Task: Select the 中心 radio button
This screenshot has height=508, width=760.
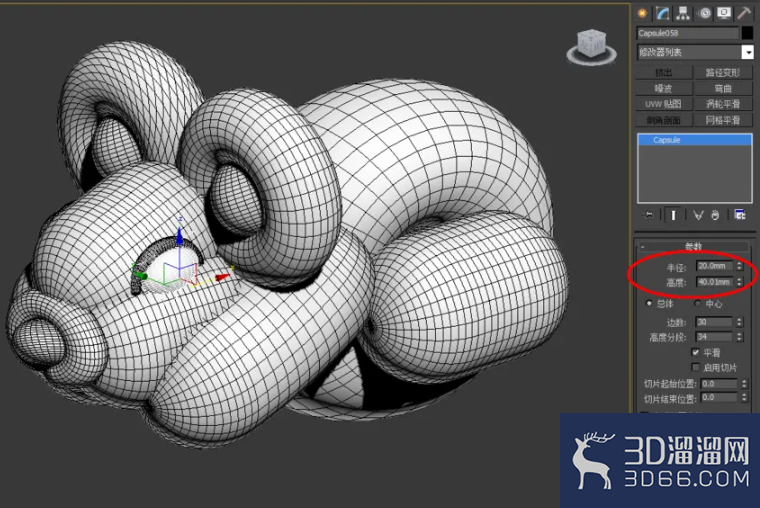Action: [697, 303]
